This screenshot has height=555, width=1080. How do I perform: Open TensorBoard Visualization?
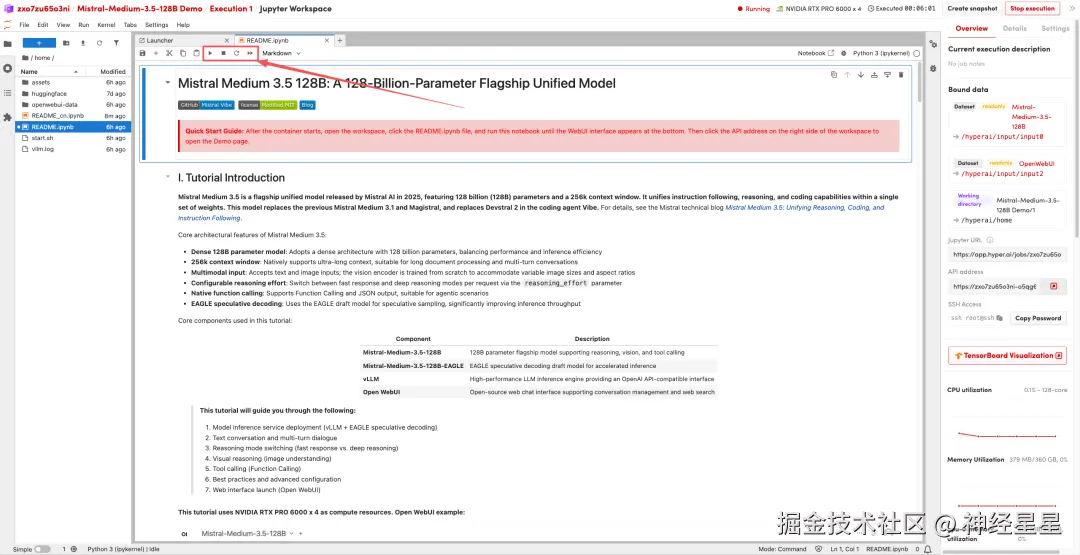[x=1007, y=355]
